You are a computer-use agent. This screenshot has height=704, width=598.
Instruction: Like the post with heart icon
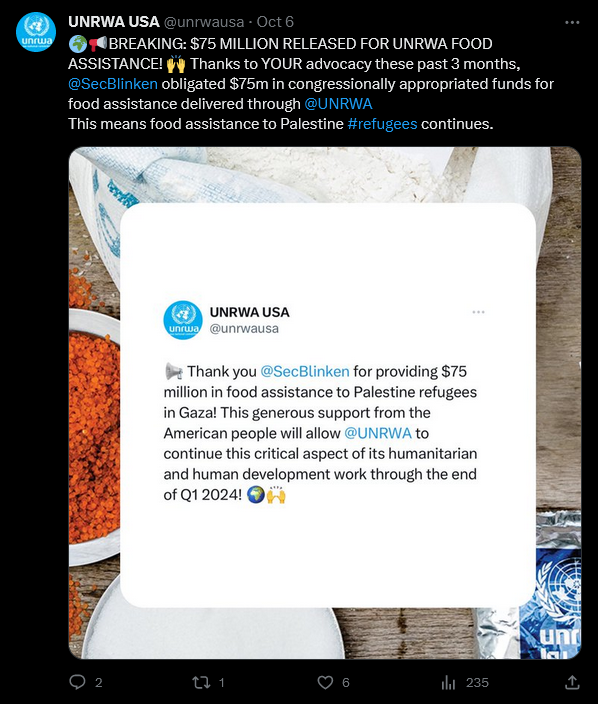pyautogui.click(x=325, y=682)
